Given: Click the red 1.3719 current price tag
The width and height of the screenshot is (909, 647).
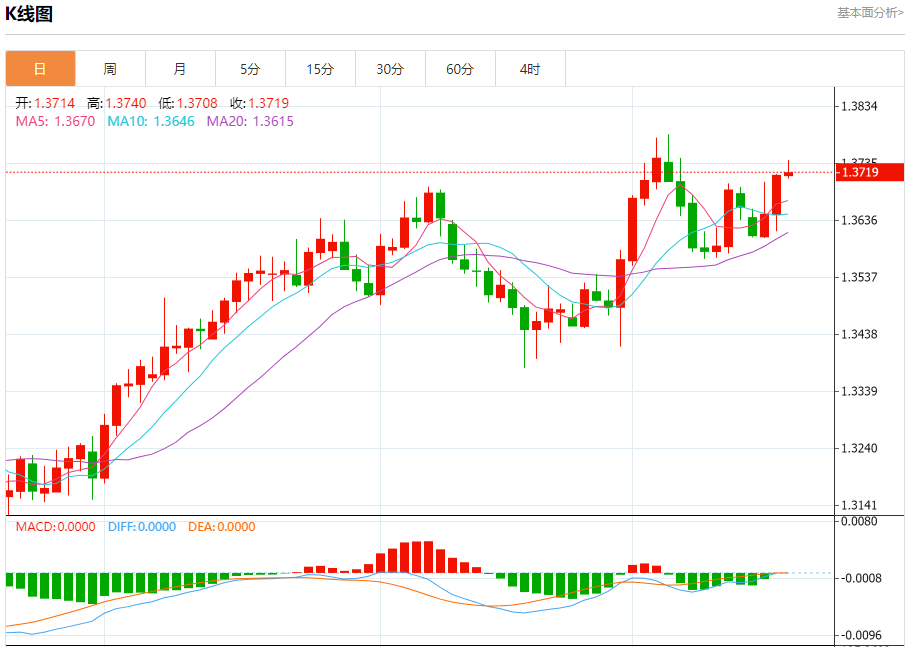Looking at the screenshot, I should tap(868, 173).
